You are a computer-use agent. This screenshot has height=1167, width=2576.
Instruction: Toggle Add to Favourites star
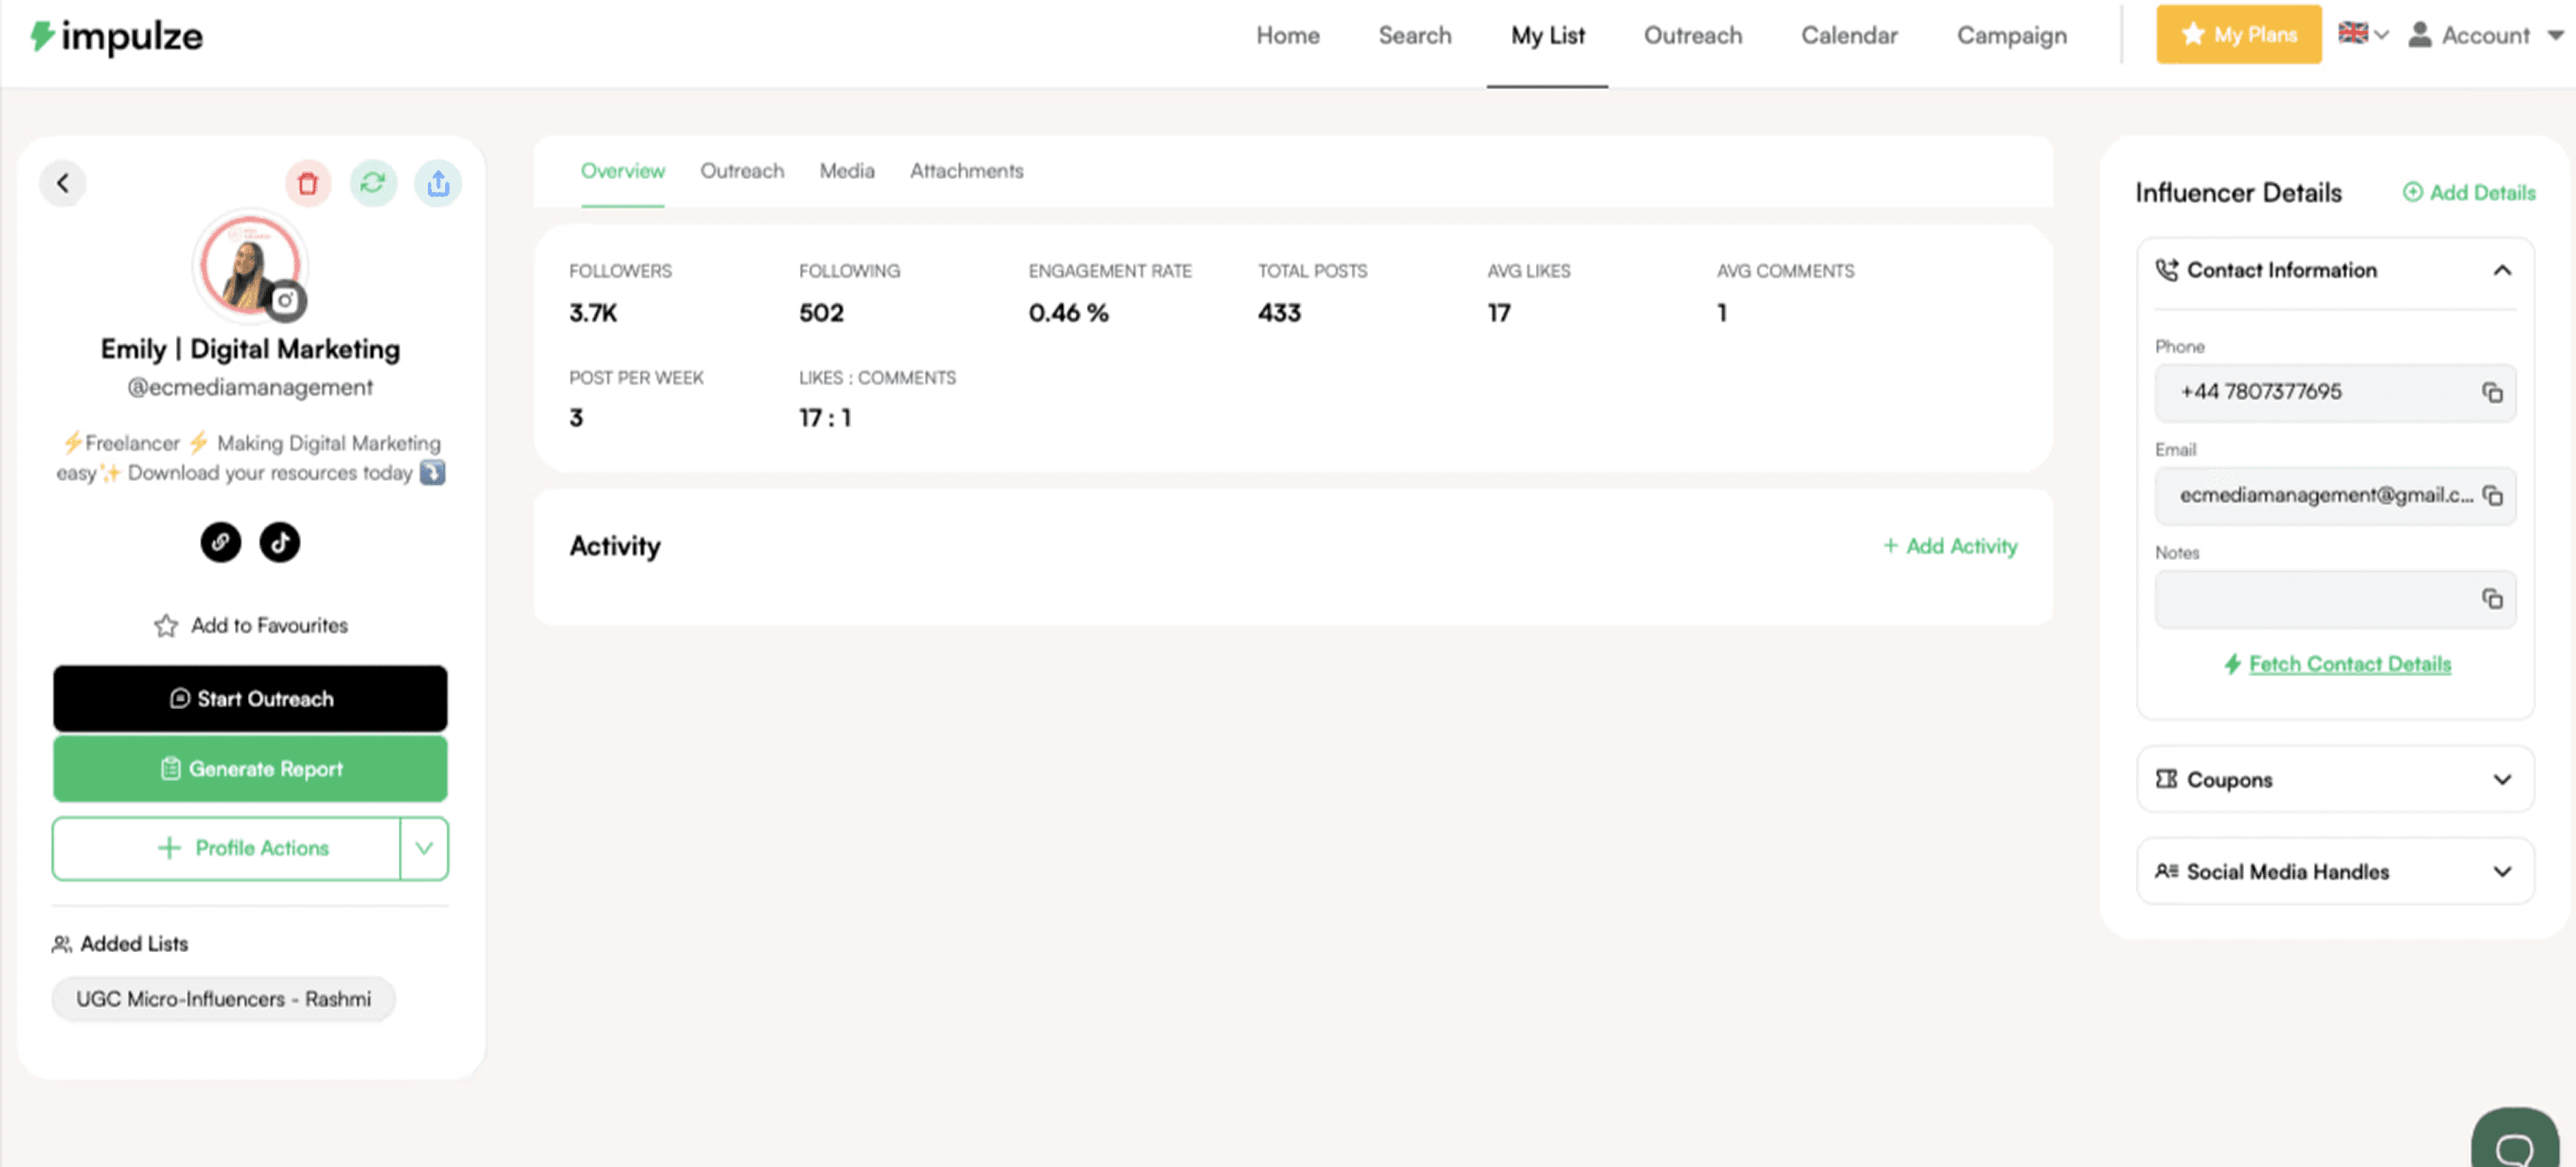tap(166, 626)
